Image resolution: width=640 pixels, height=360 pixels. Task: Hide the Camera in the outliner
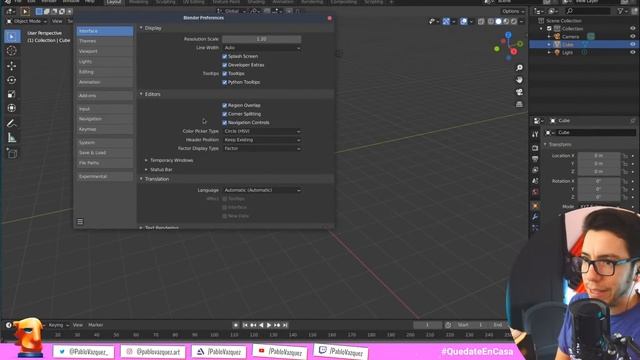point(632,36)
